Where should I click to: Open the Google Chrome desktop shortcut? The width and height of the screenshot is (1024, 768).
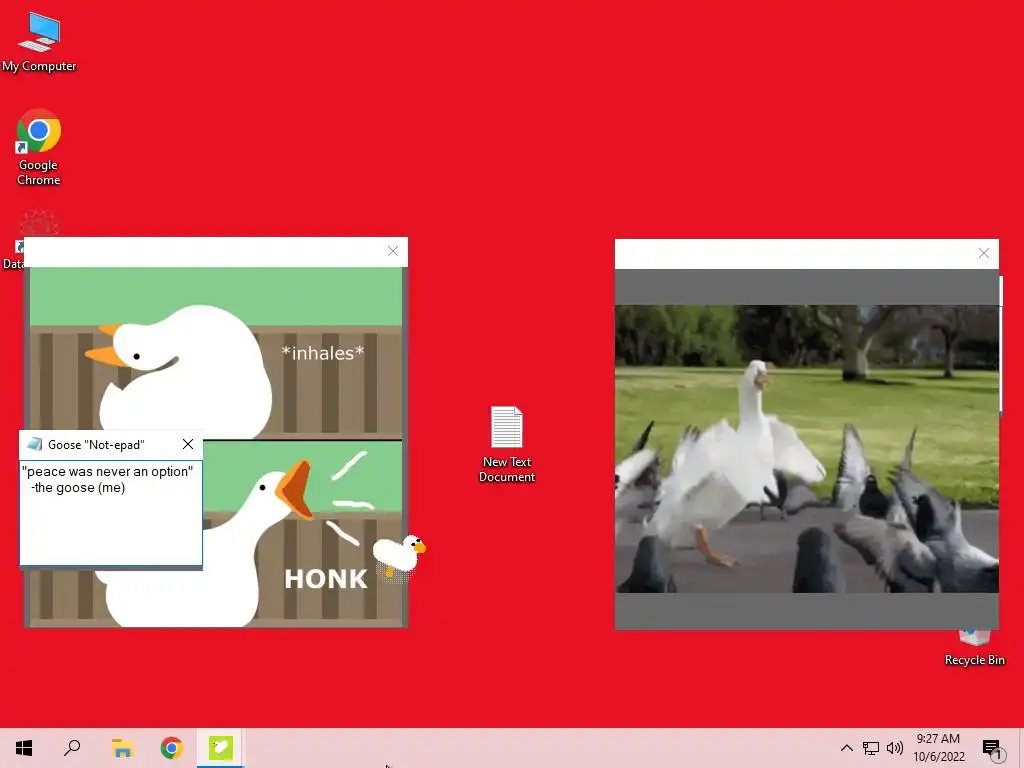click(x=39, y=148)
